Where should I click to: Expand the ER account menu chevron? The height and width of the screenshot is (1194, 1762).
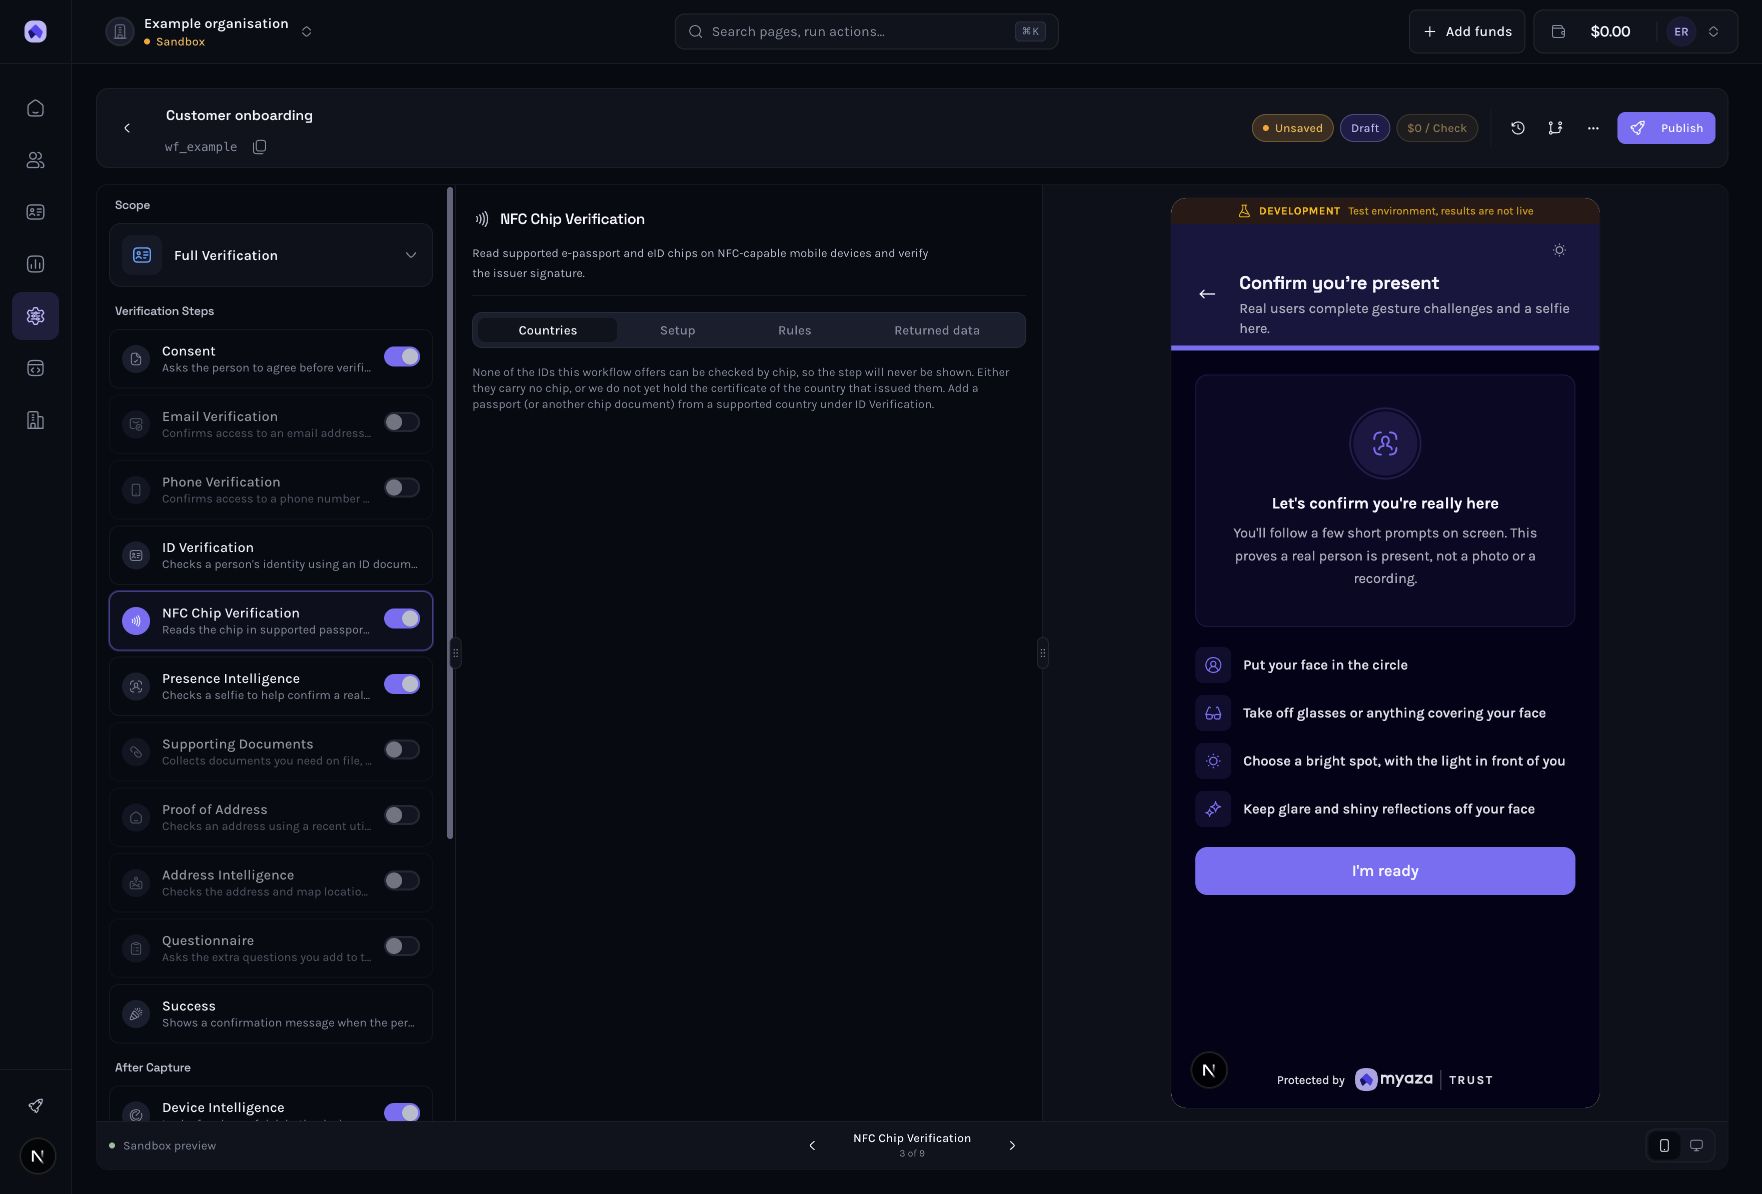(x=1713, y=32)
